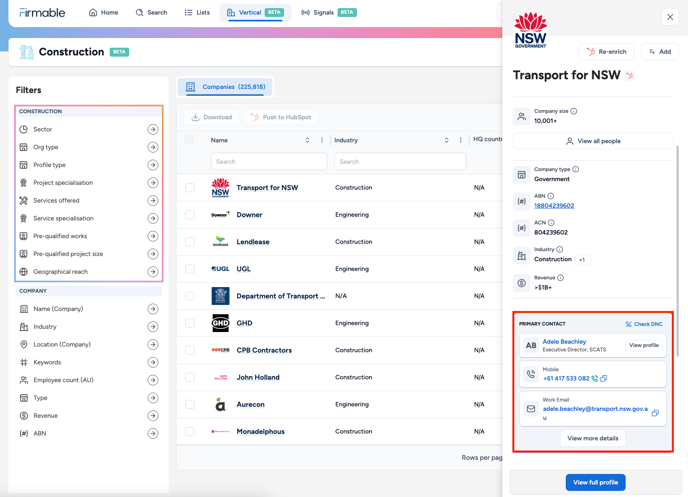Click the Revenue filter dollar icon

(24, 415)
